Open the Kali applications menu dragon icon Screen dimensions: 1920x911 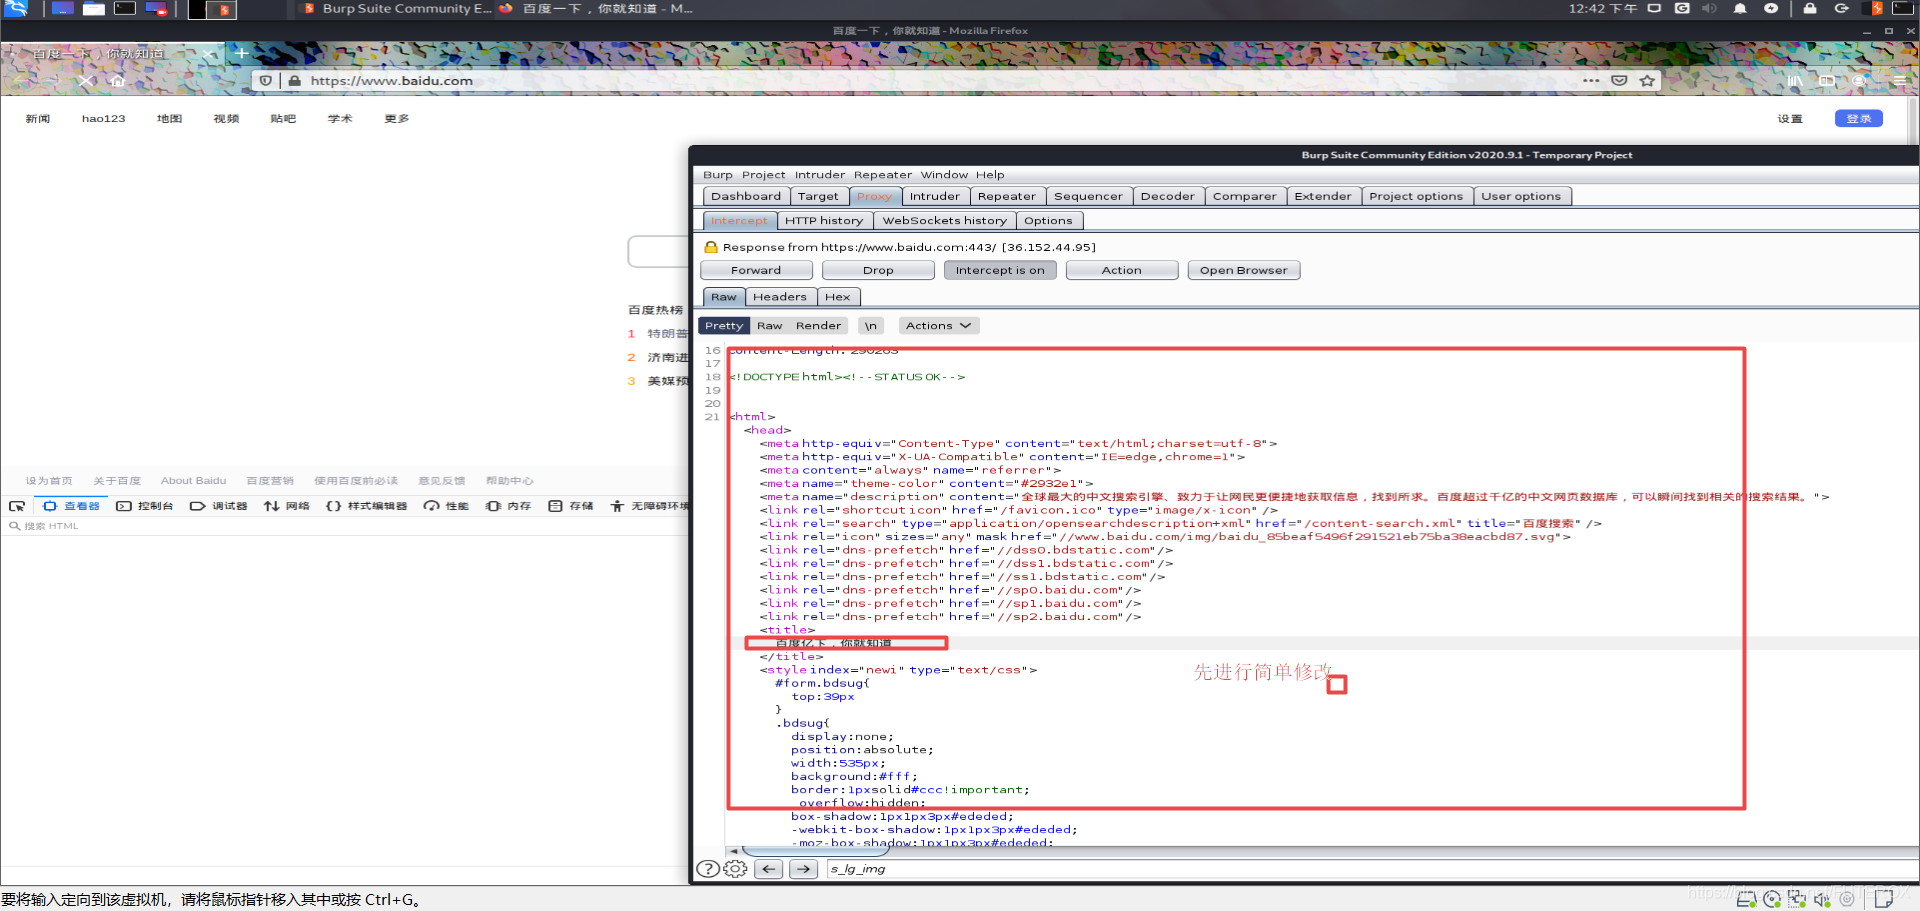click(x=16, y=9)
